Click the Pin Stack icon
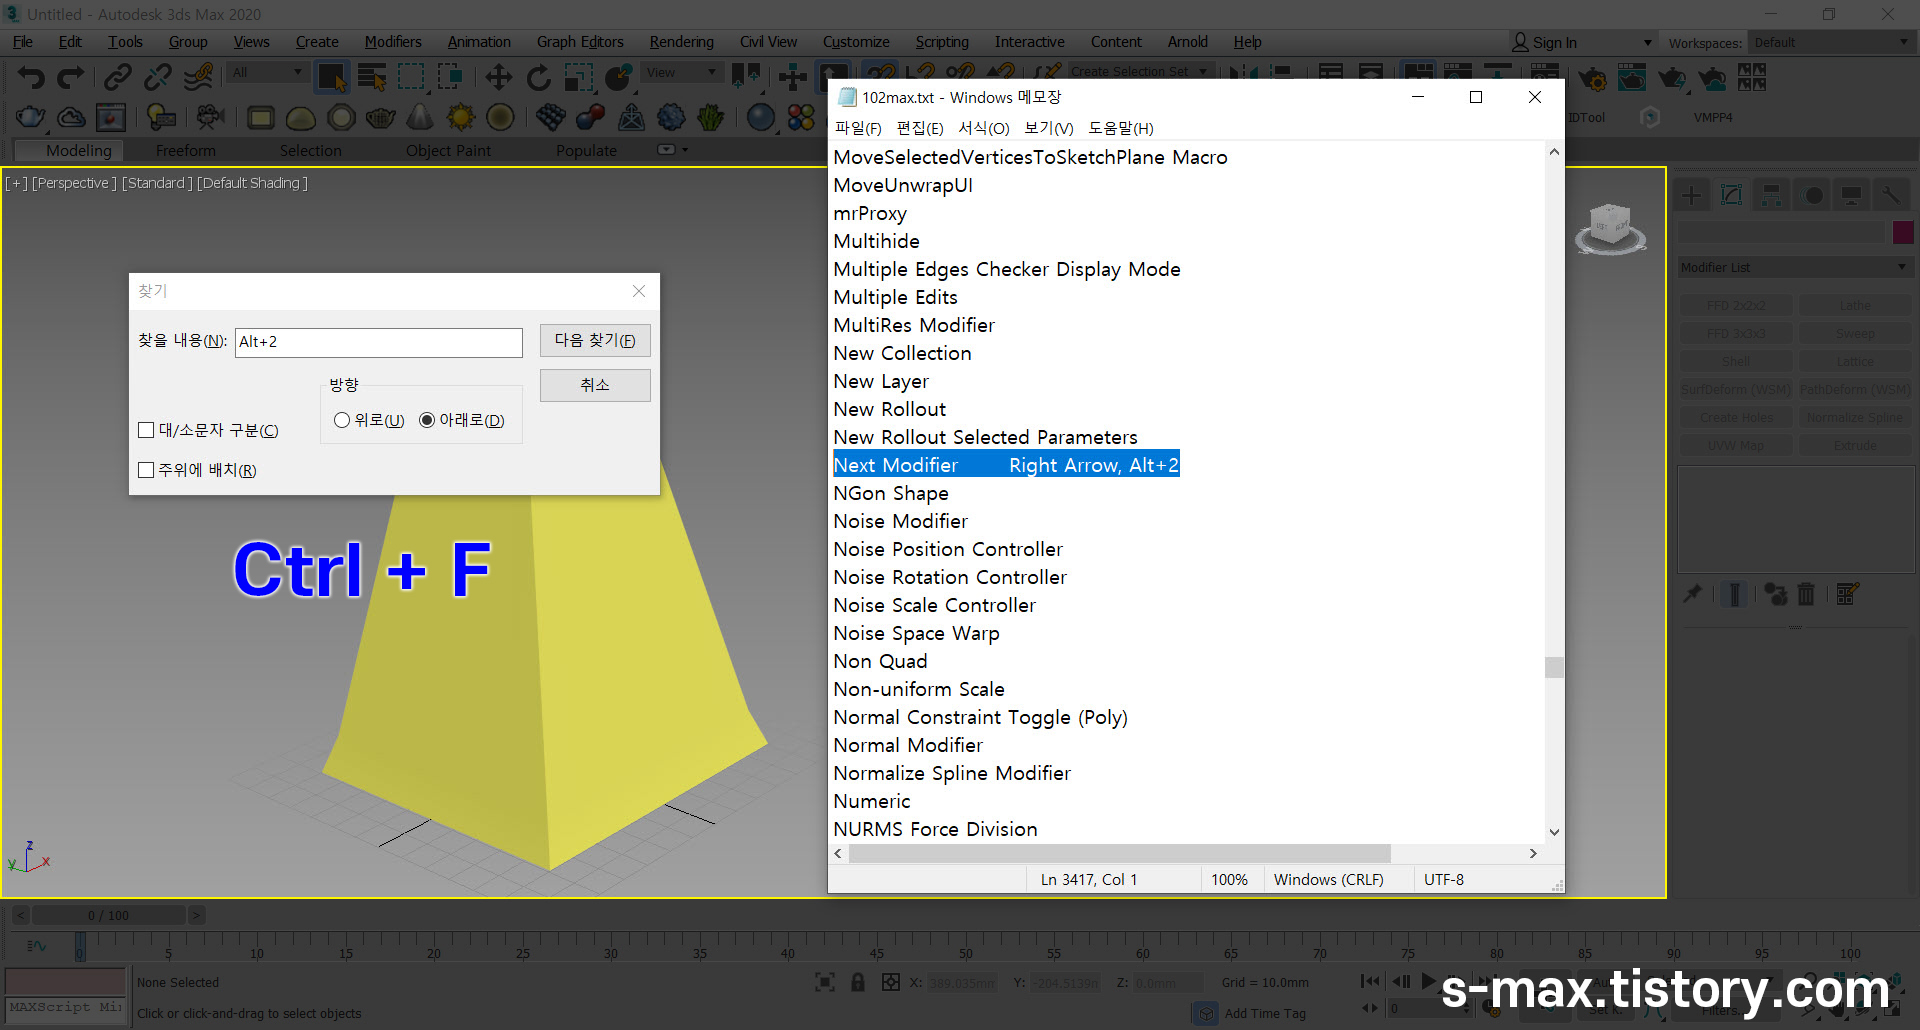Screen dimensions: 1920x1030 pyautogui.click(x=1692, y=594)
